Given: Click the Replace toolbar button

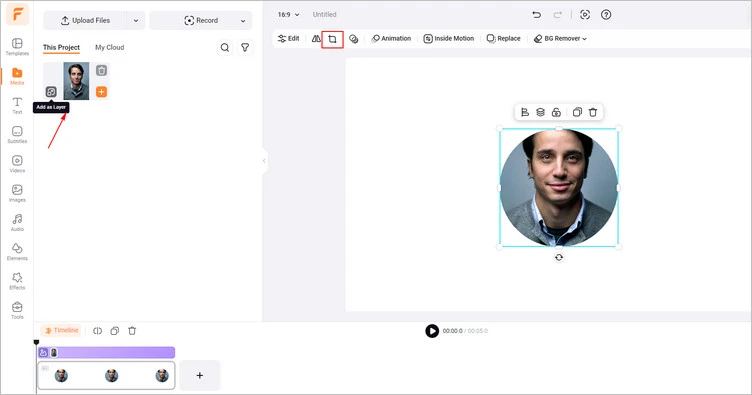Looking at the screenshot, I should [x=504, y=38].
